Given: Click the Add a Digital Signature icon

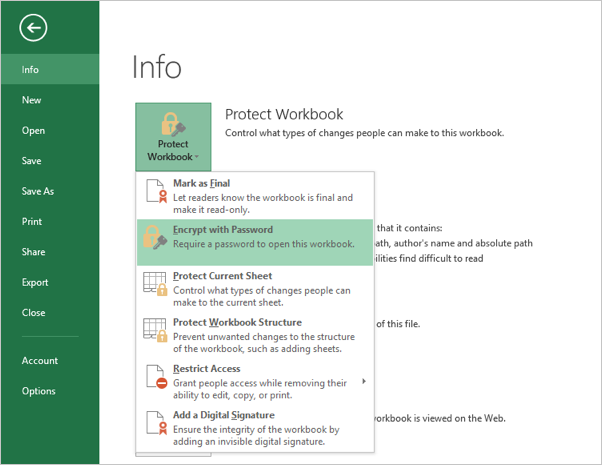Looking at the screenshot, I should 155,423.
